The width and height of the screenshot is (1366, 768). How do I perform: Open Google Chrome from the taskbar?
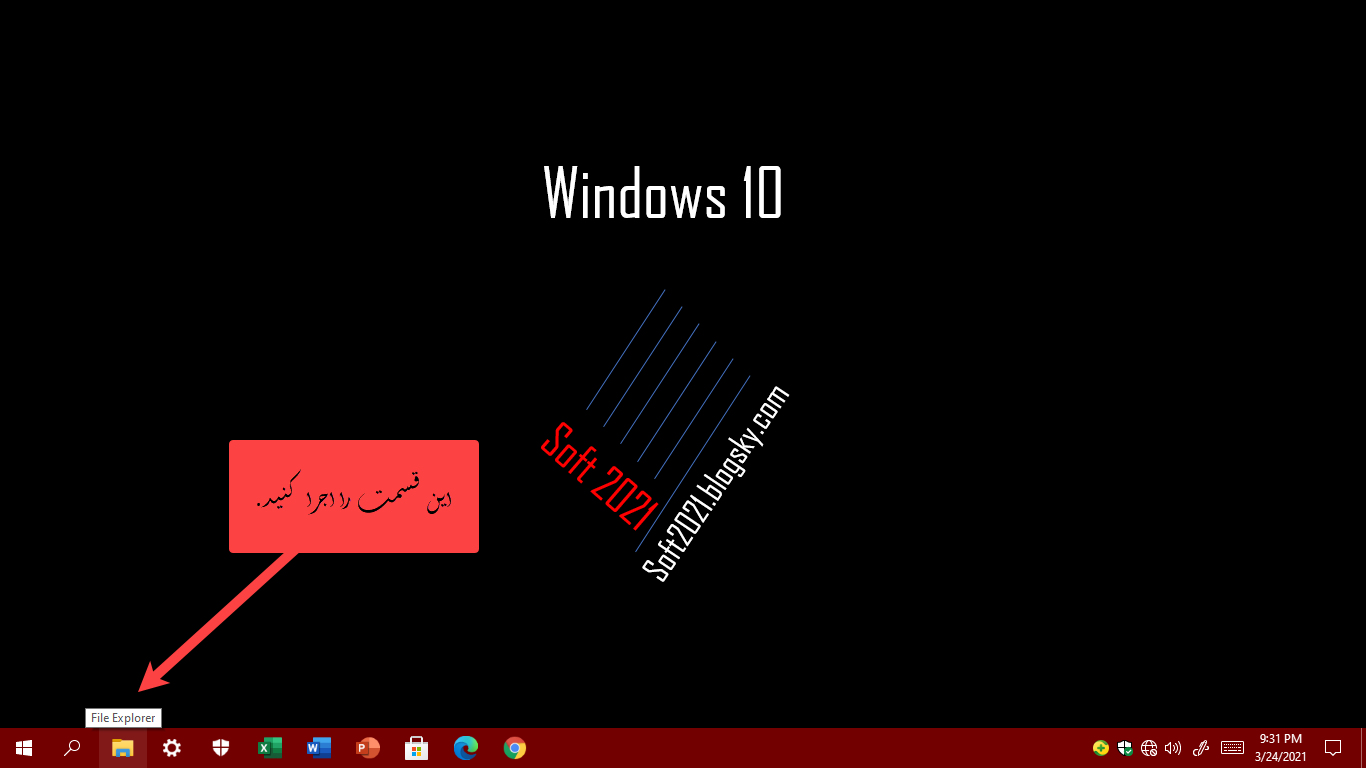(x=515, y=748)
